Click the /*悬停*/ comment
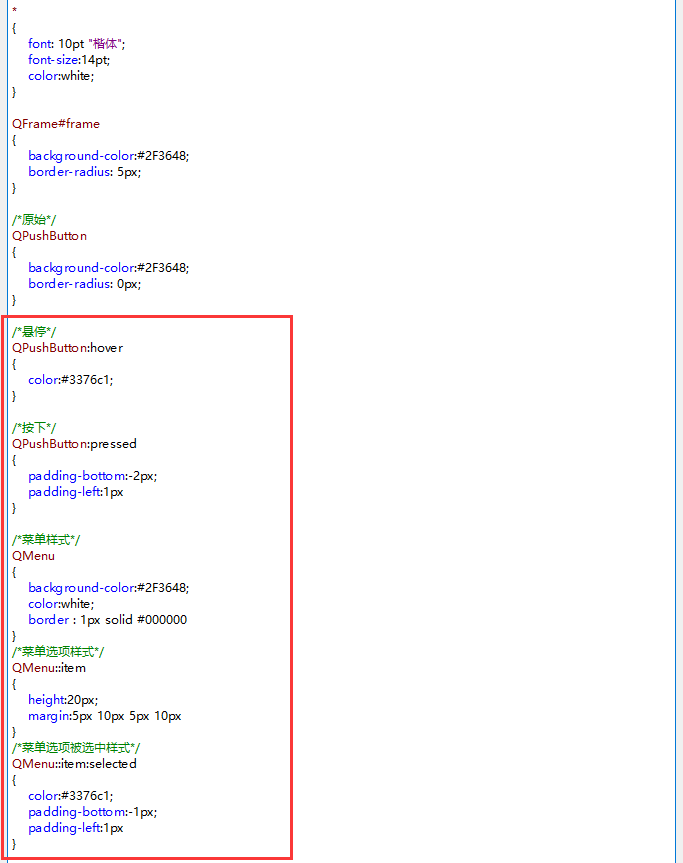 coord(34,332)
